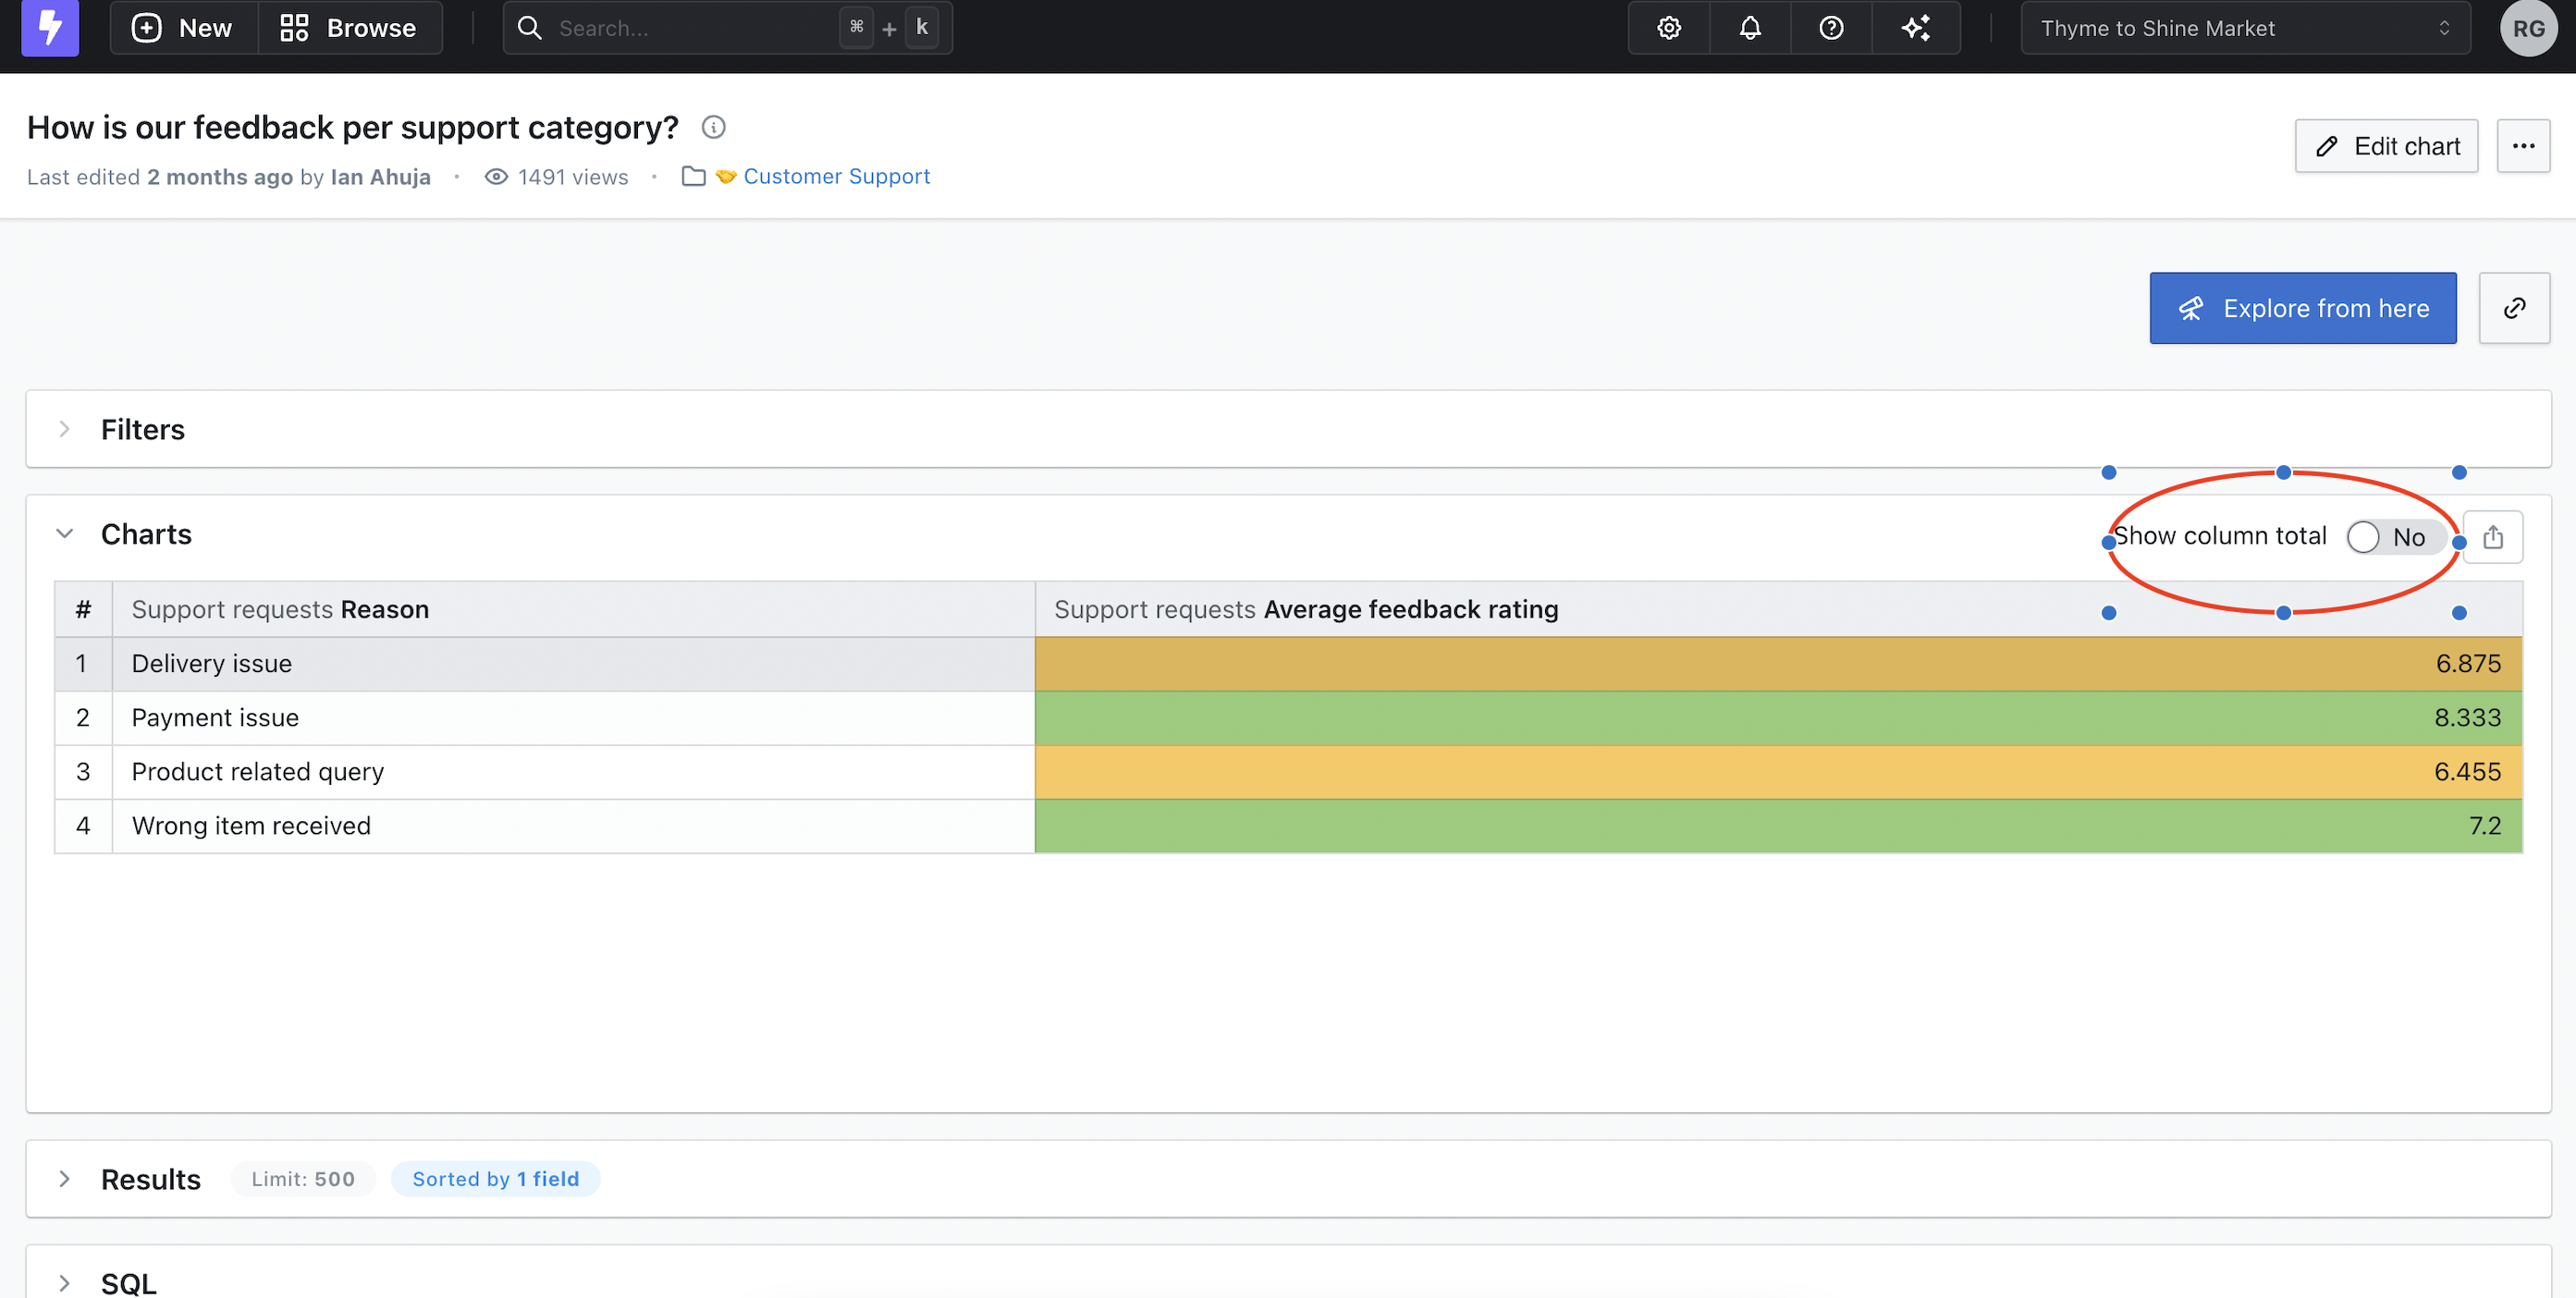Copy the chart link icon beside Explore
The width and height of the screenshot is (2576, 1298).
point(2514,308)
